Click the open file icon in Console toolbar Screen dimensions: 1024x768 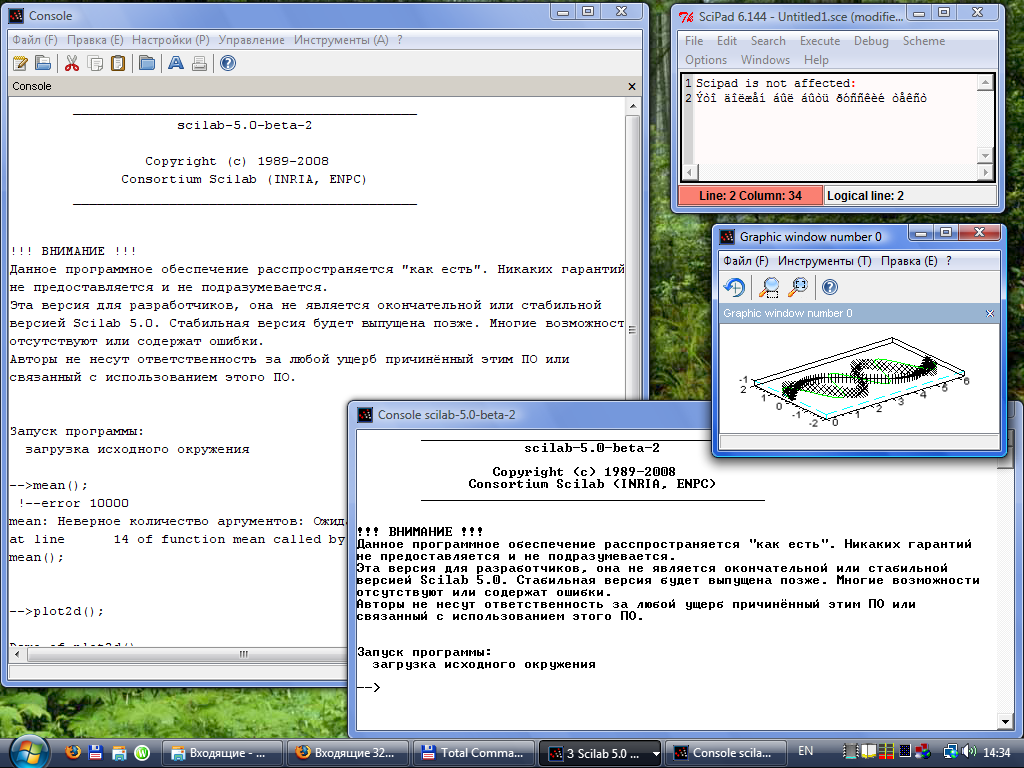pos(43,63)
